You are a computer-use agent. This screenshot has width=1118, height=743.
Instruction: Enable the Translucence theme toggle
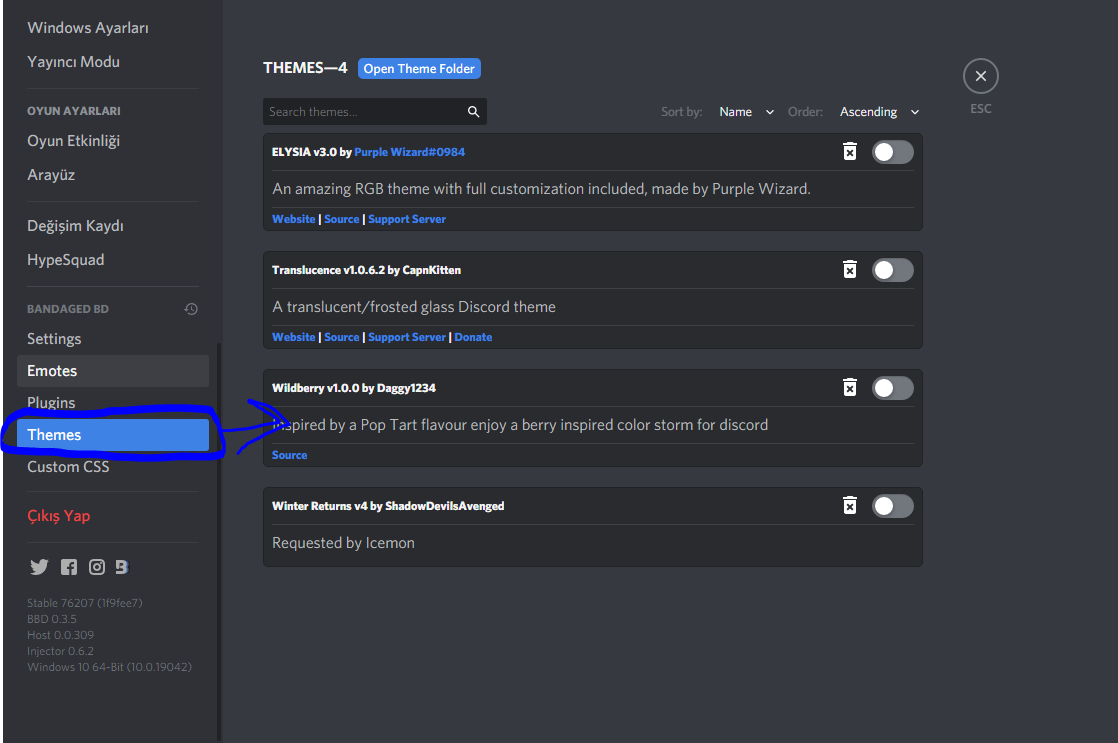point(892,270)
